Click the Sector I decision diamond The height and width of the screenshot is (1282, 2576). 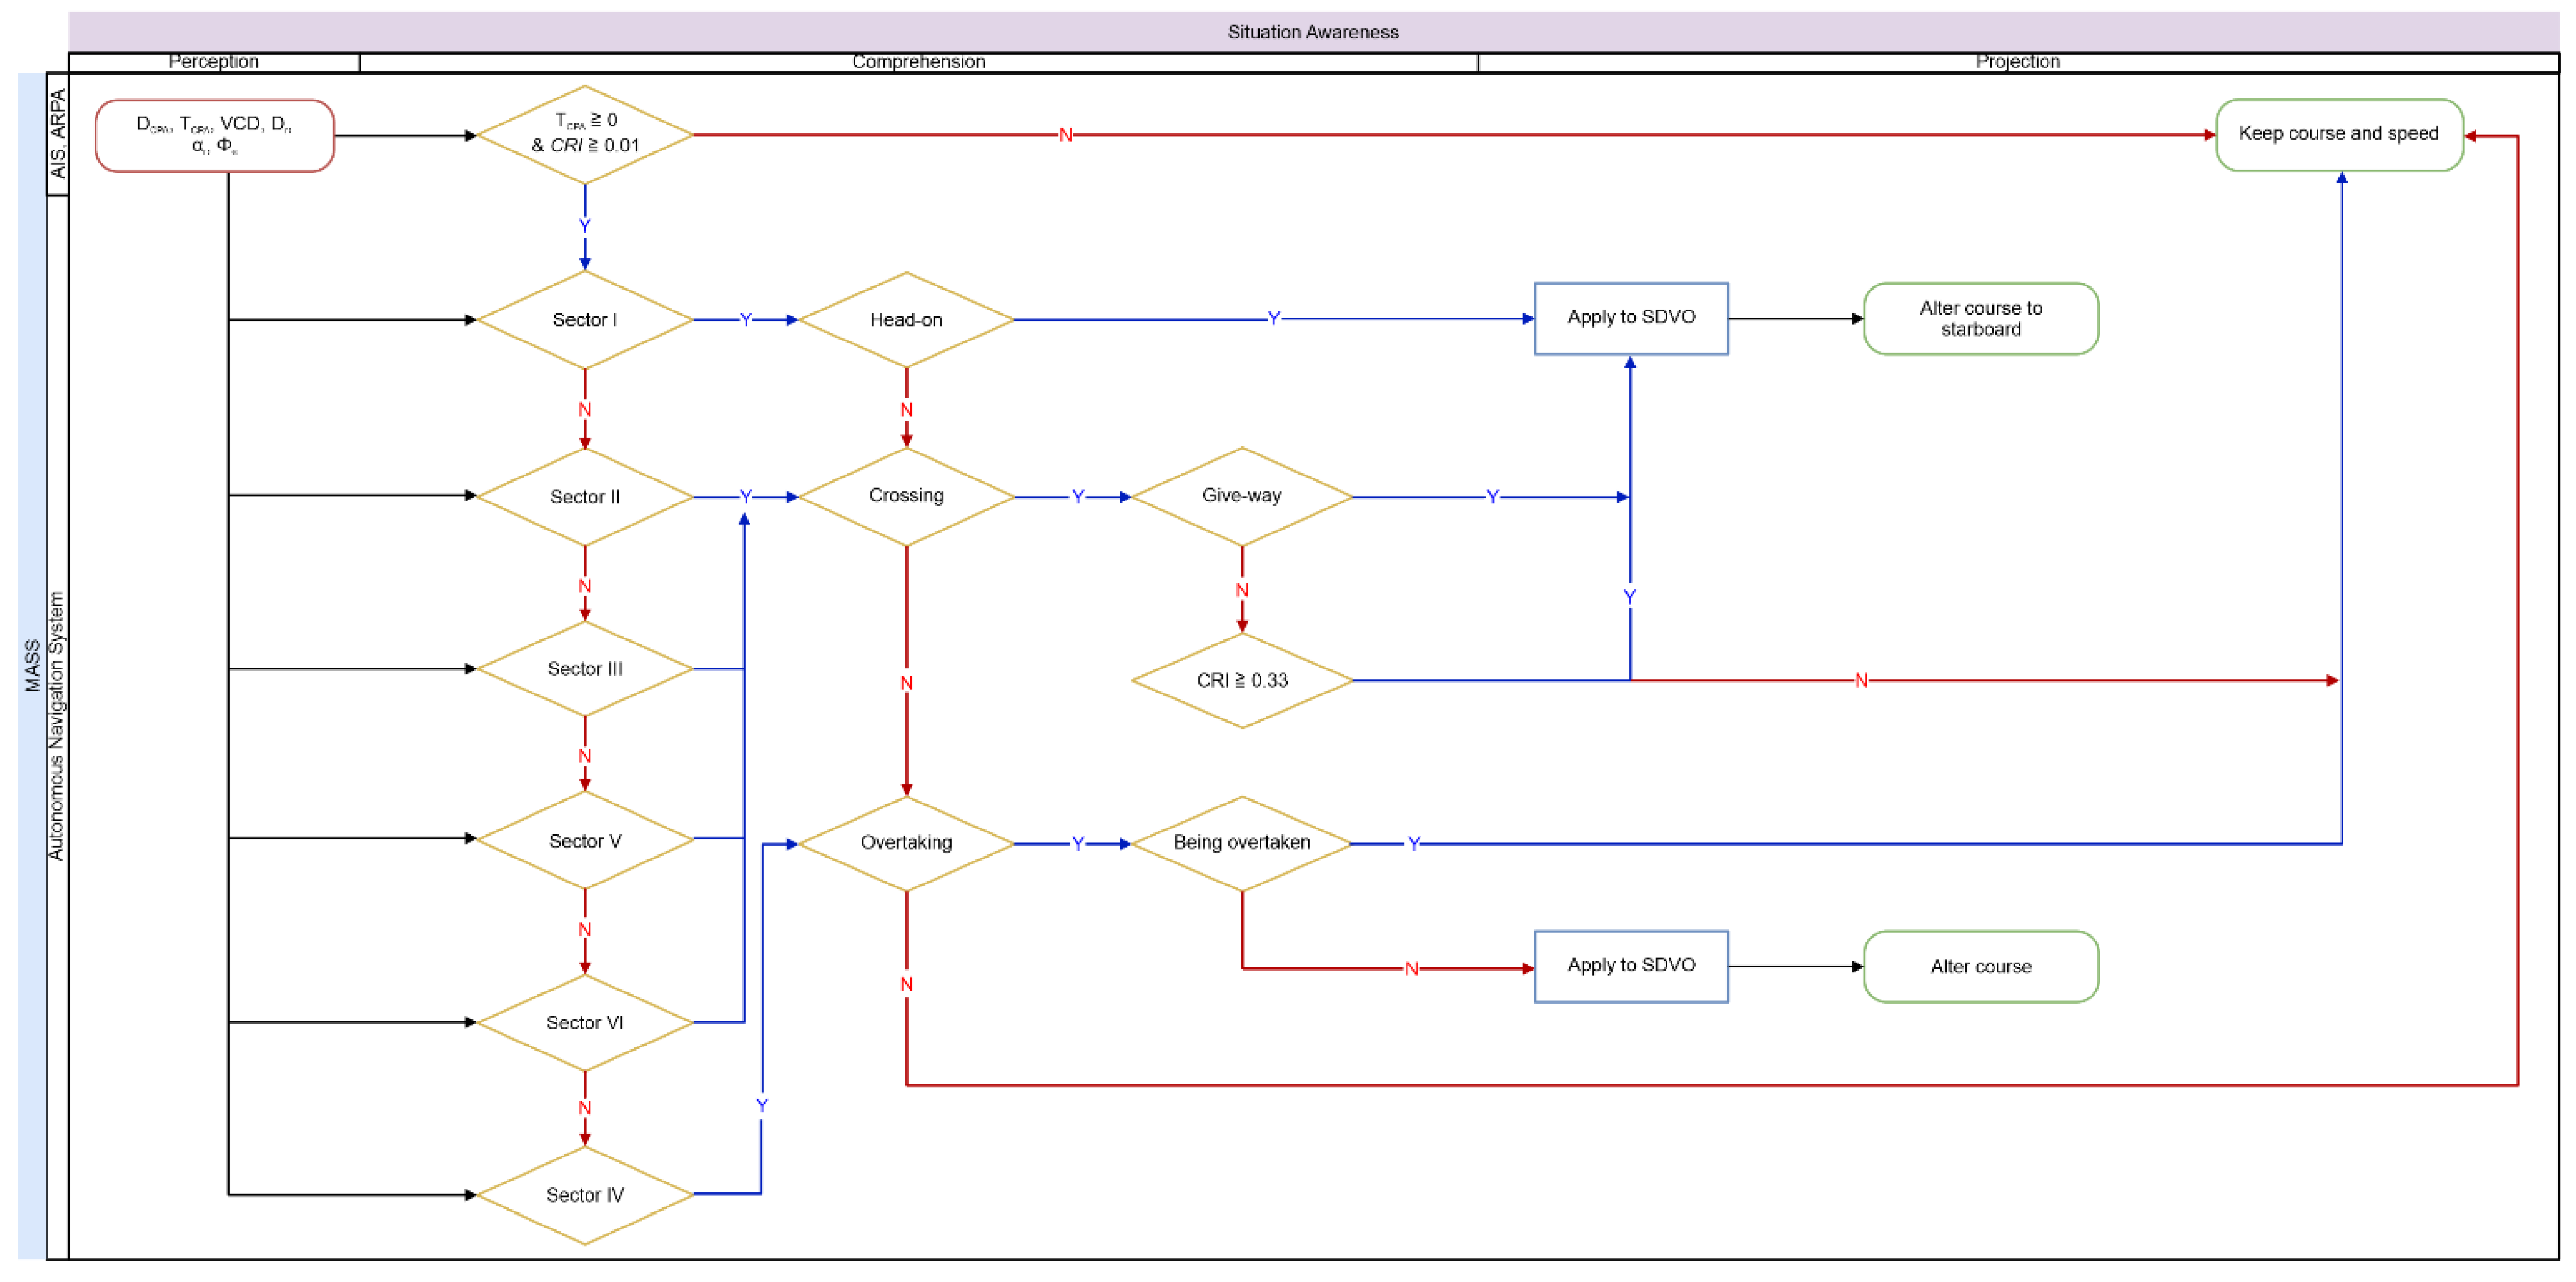pyautogui.click(x=585, y=320)
